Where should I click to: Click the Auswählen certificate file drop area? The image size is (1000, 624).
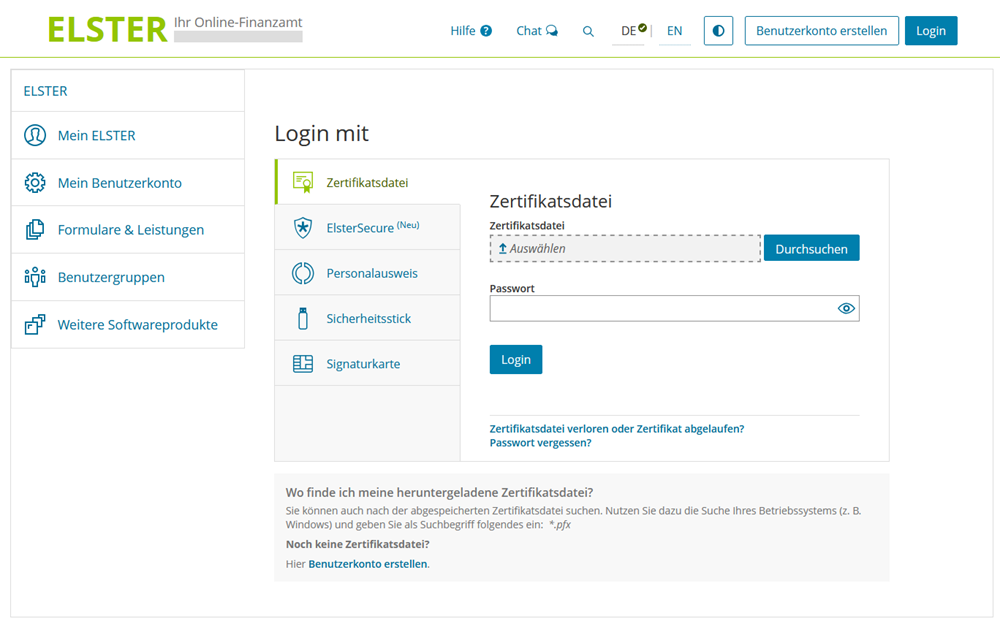(625, 249)
